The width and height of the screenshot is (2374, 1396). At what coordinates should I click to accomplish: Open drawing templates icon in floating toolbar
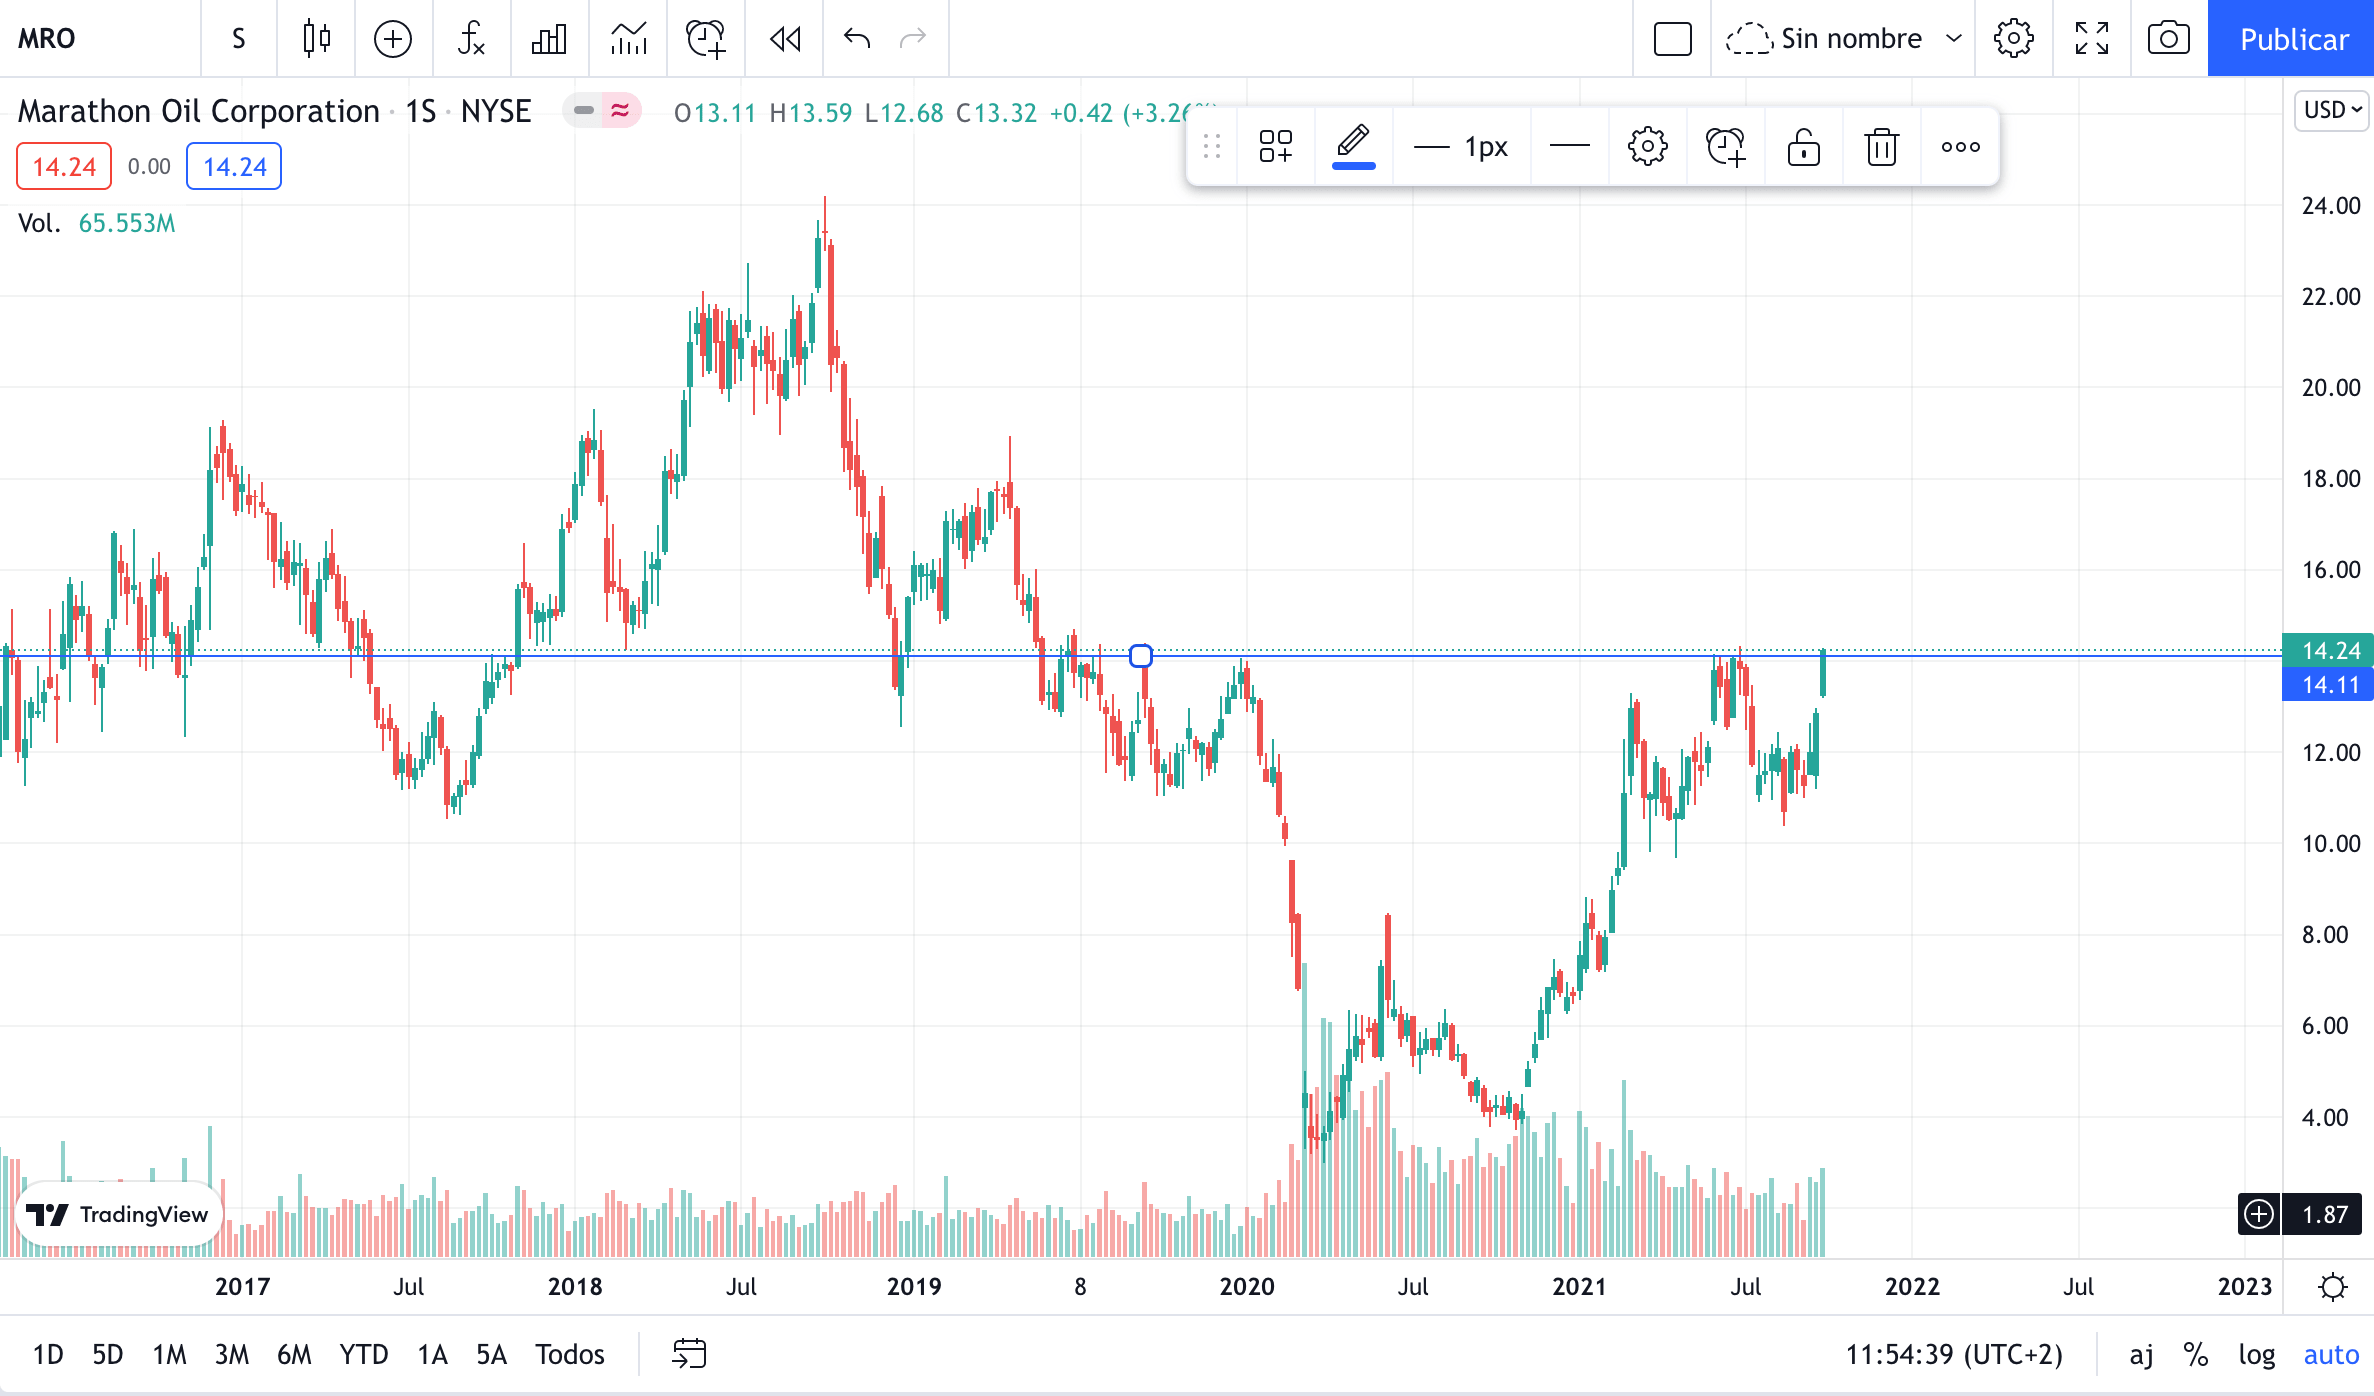(1275, 147)
